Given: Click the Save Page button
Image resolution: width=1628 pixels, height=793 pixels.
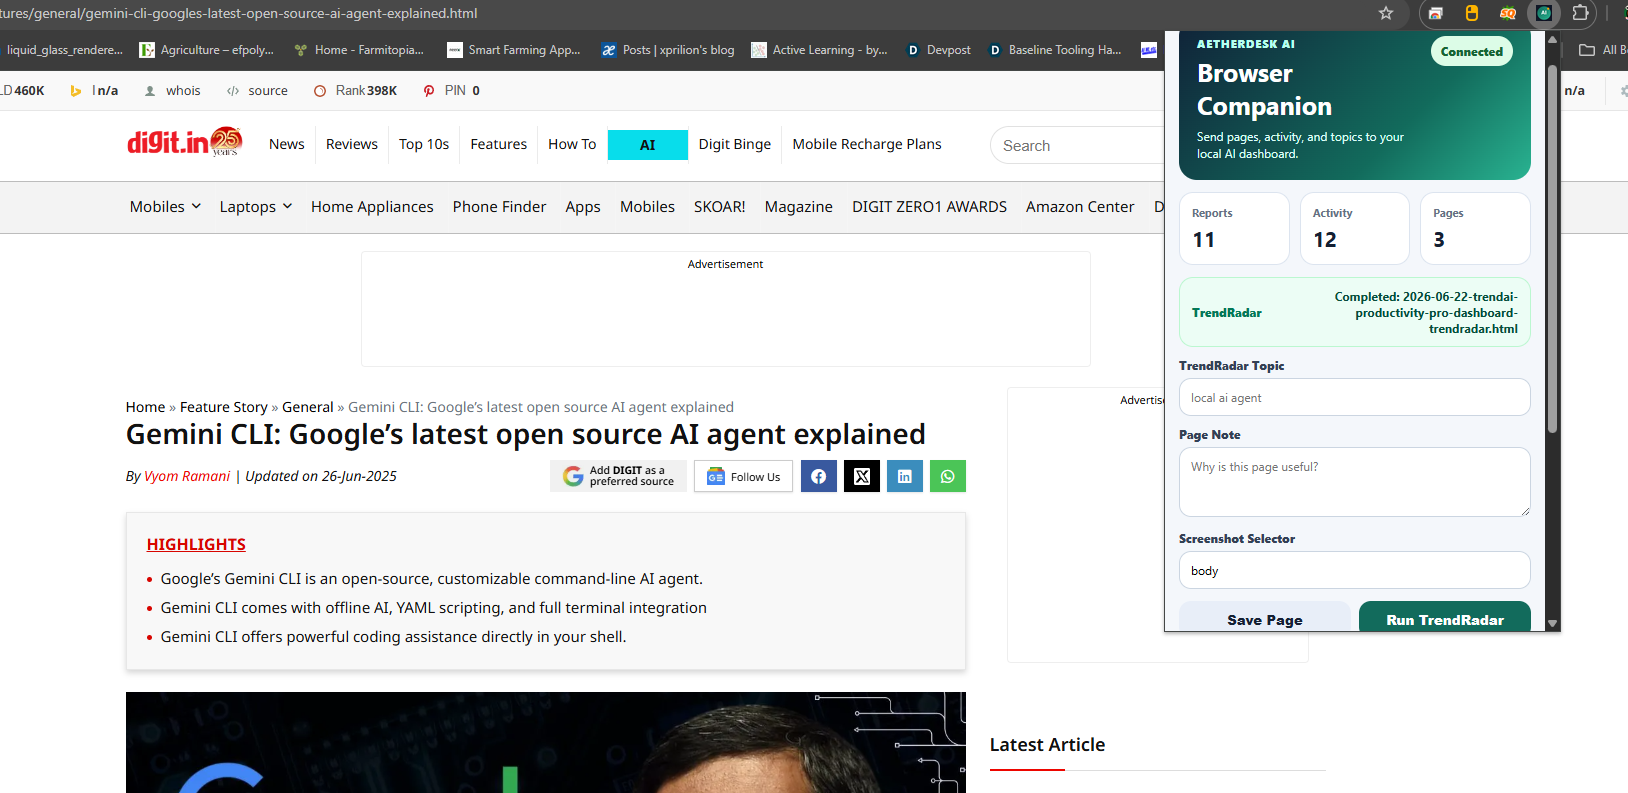Looking at the screenshot, I should 1265,618.
